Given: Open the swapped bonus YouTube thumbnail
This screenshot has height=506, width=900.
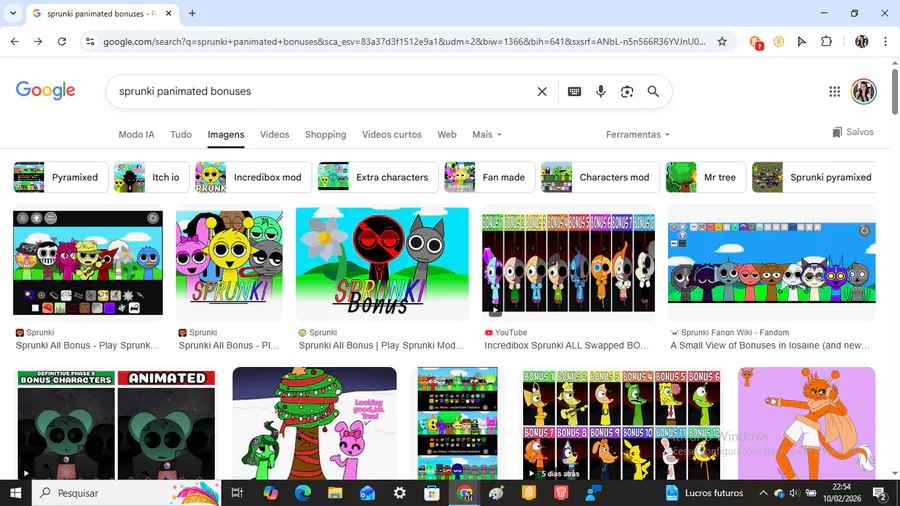Looking at the screenshot, I should (568, 263).
